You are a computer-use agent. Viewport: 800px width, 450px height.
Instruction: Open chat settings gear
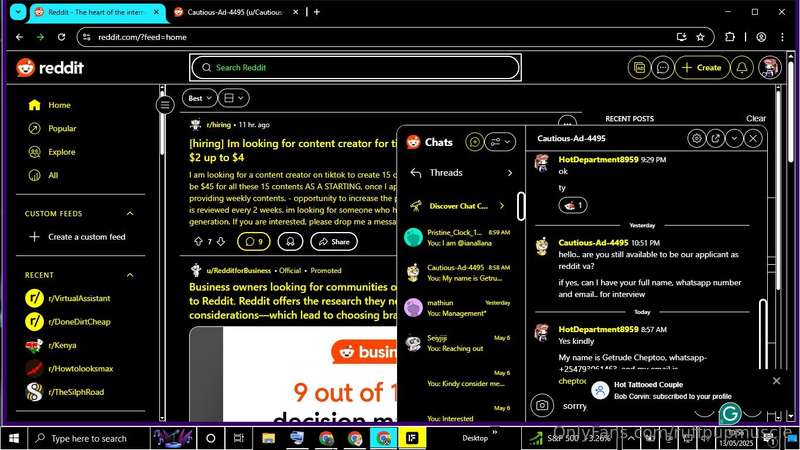[x=696, y=138]
